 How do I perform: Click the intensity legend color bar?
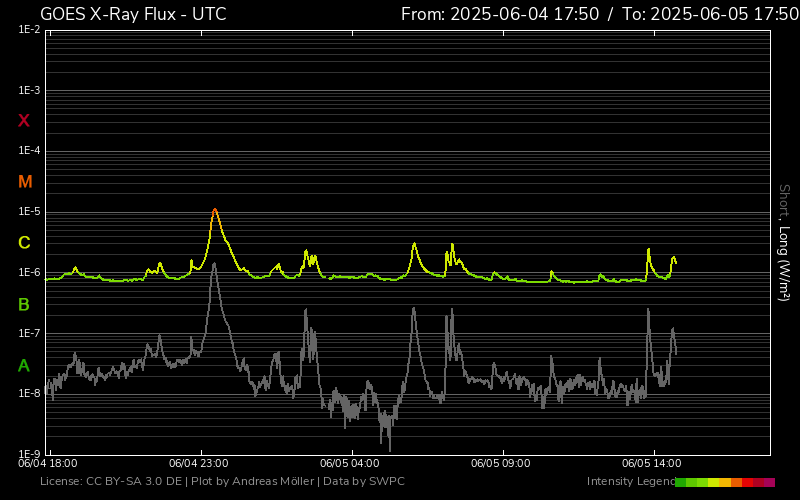725,482
